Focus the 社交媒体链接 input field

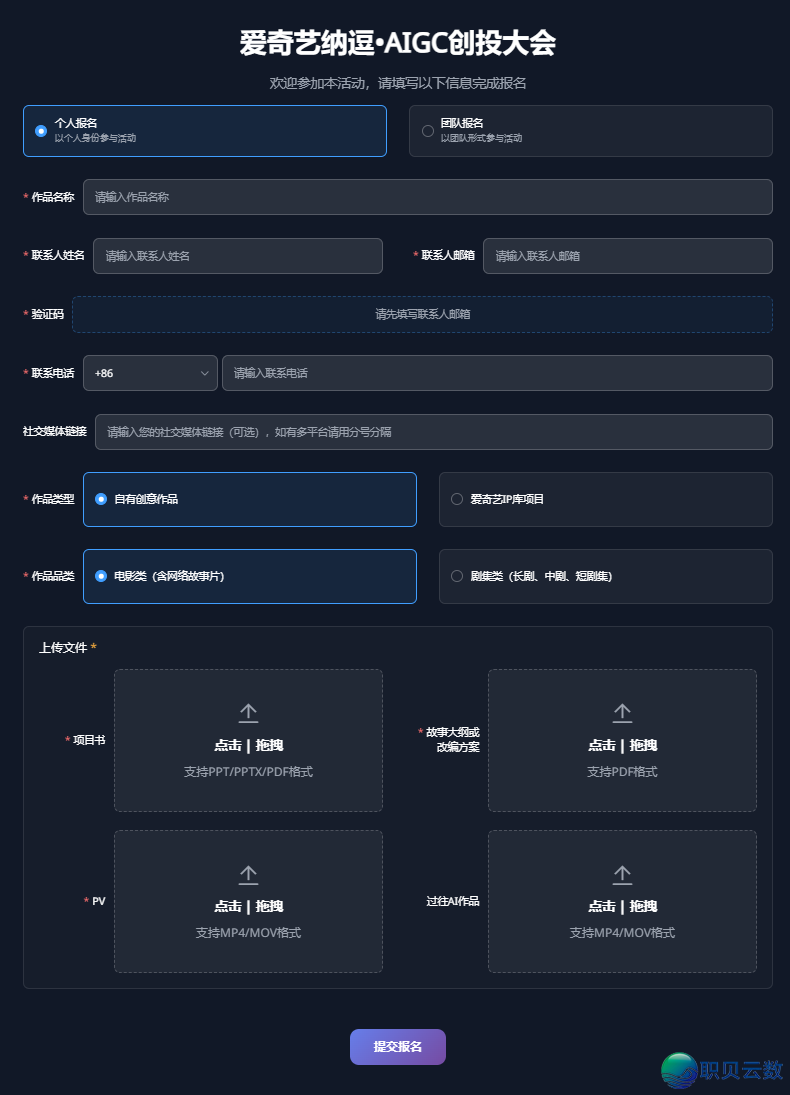[433, 432]
